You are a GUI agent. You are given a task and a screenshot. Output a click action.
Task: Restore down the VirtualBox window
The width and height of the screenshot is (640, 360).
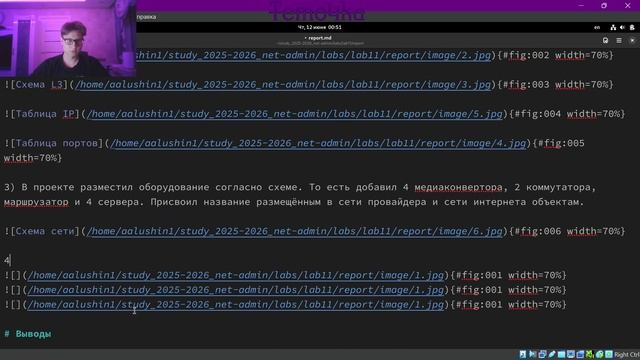(604, 6)
